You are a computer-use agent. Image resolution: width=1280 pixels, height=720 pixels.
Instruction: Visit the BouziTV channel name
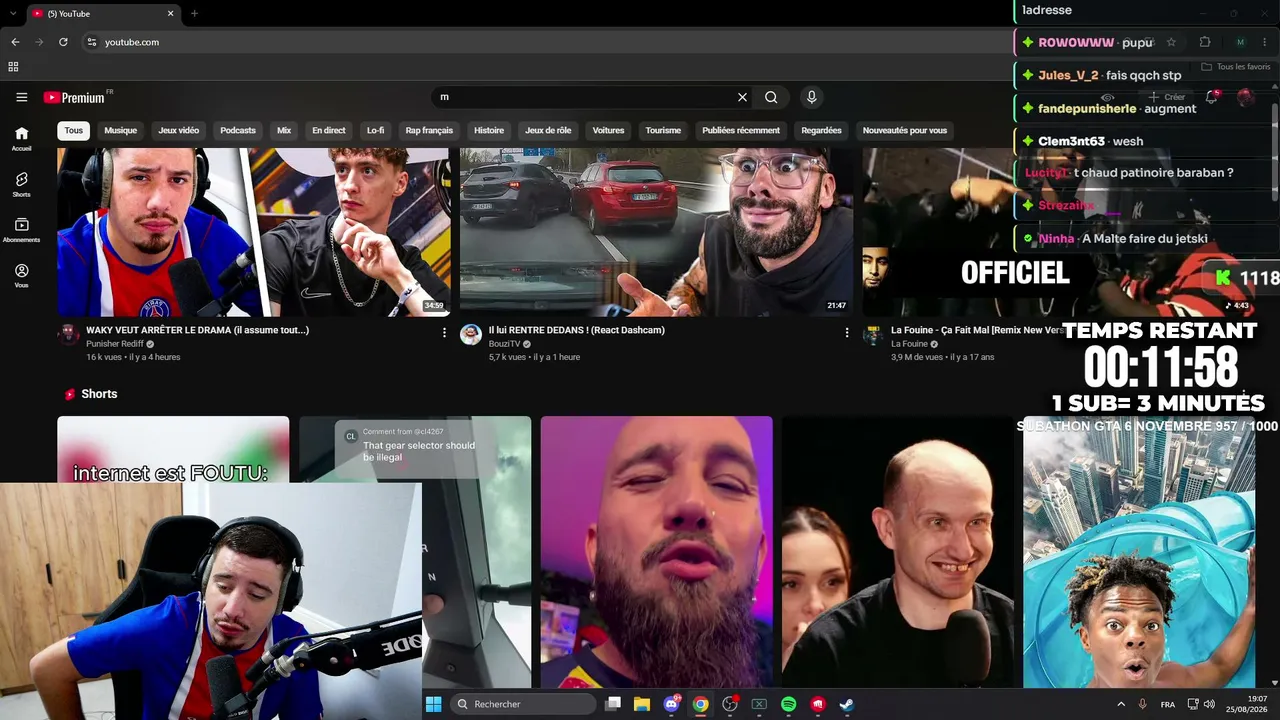coord(505,344)
